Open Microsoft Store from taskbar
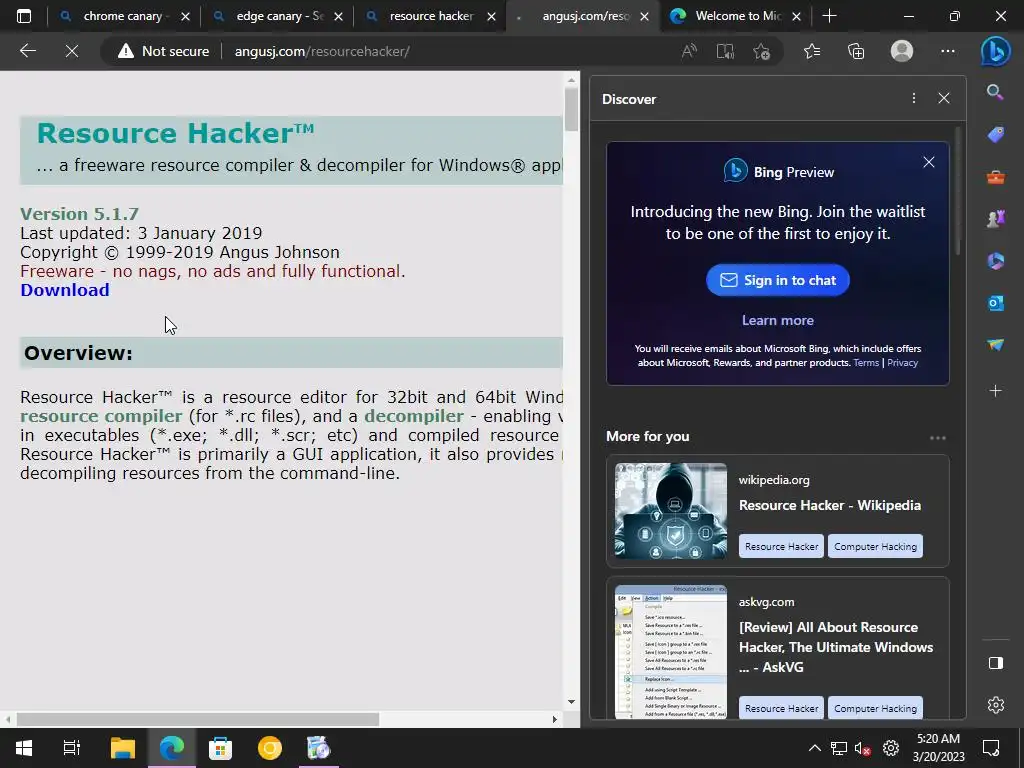Image resolution: width=1024 pixels, height=768 pixels. click(220, 748)
